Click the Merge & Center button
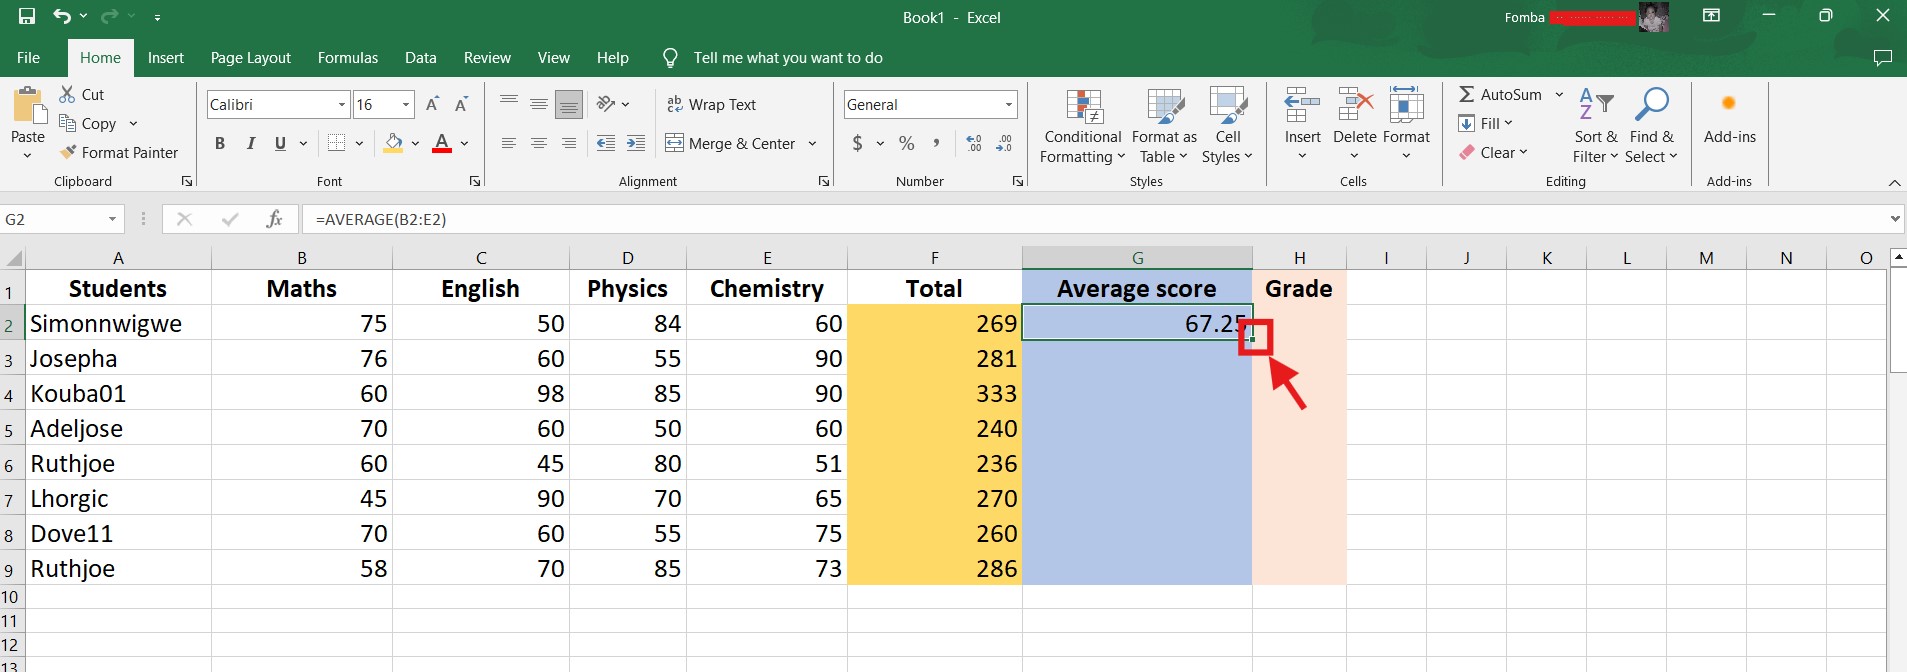 click(x=731, y=144)
